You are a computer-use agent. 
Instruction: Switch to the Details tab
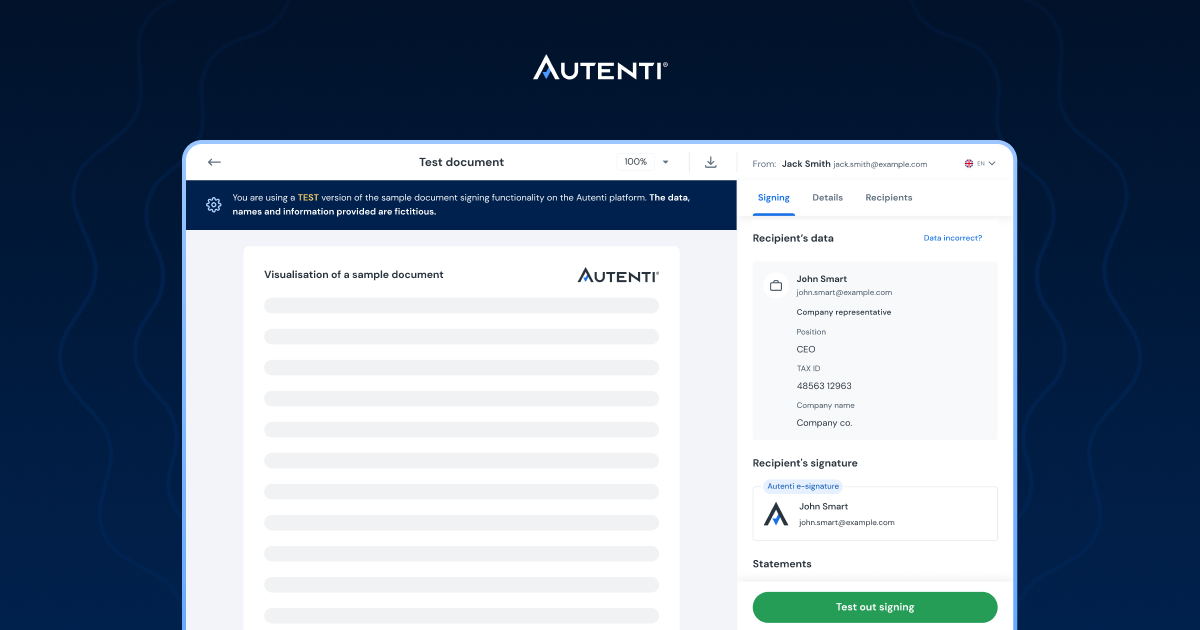(827, 198)
